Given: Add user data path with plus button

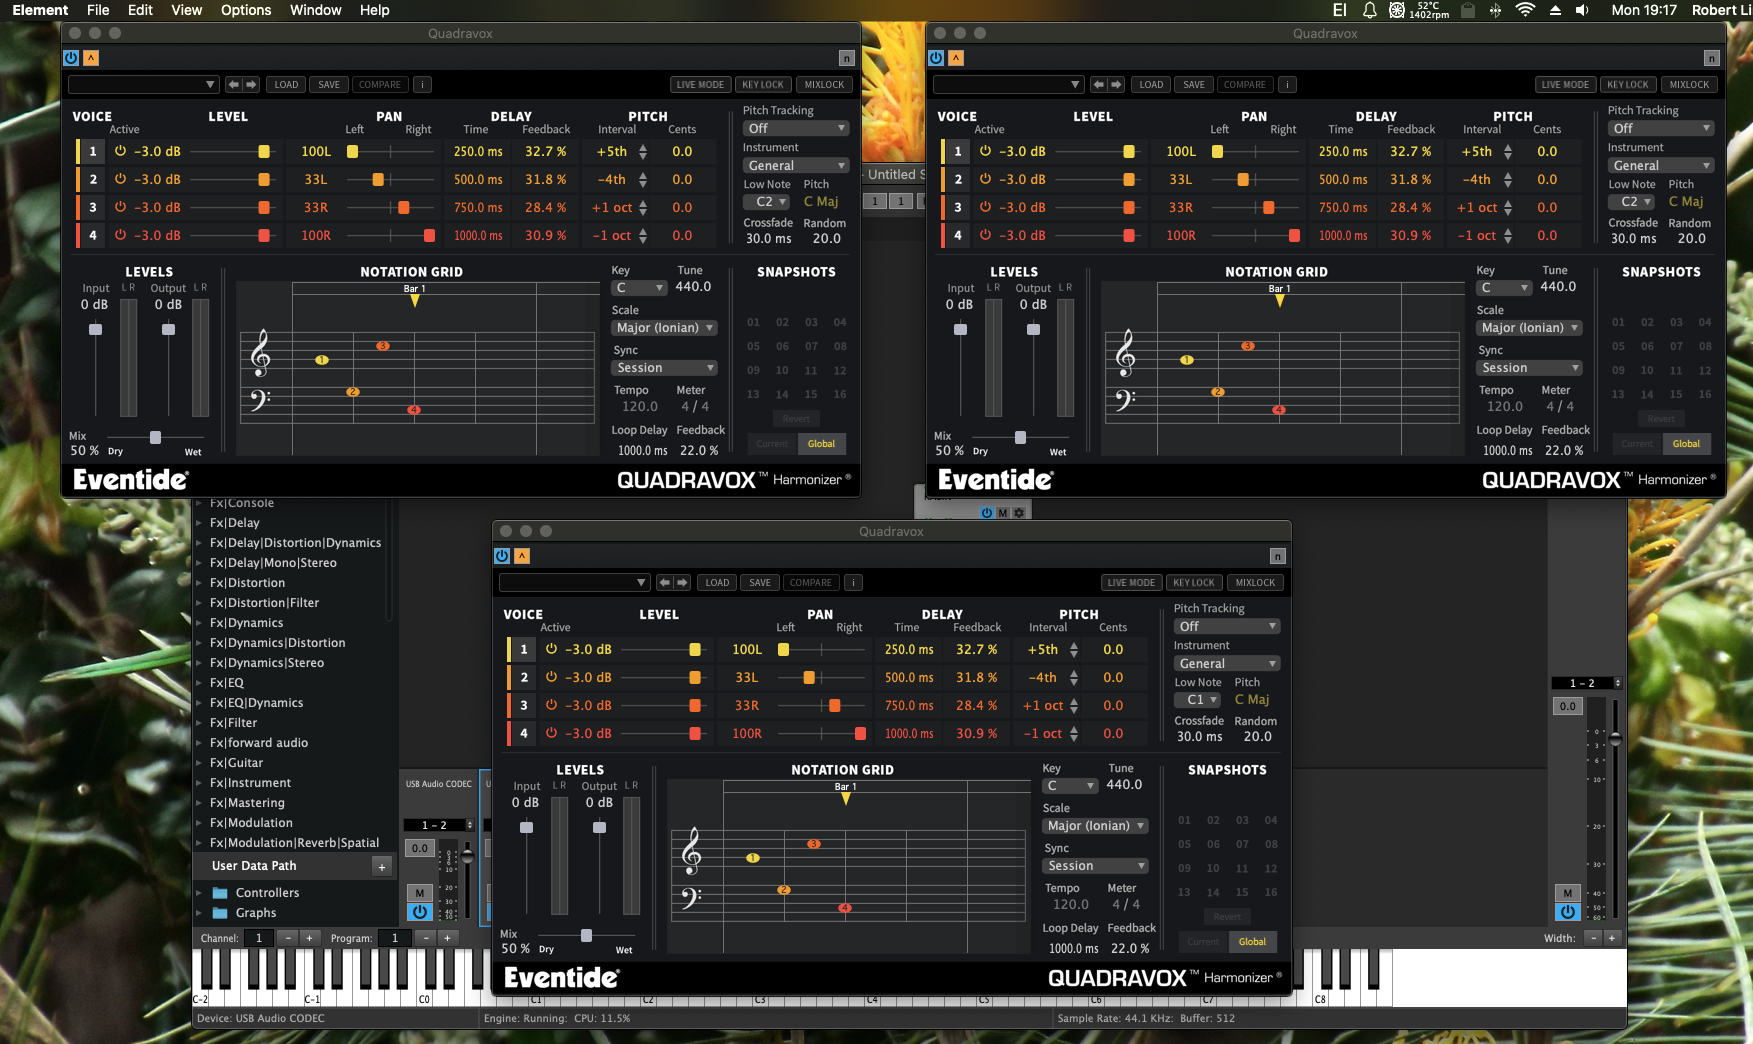Looking at the screenshot, I should coord(382,867).
